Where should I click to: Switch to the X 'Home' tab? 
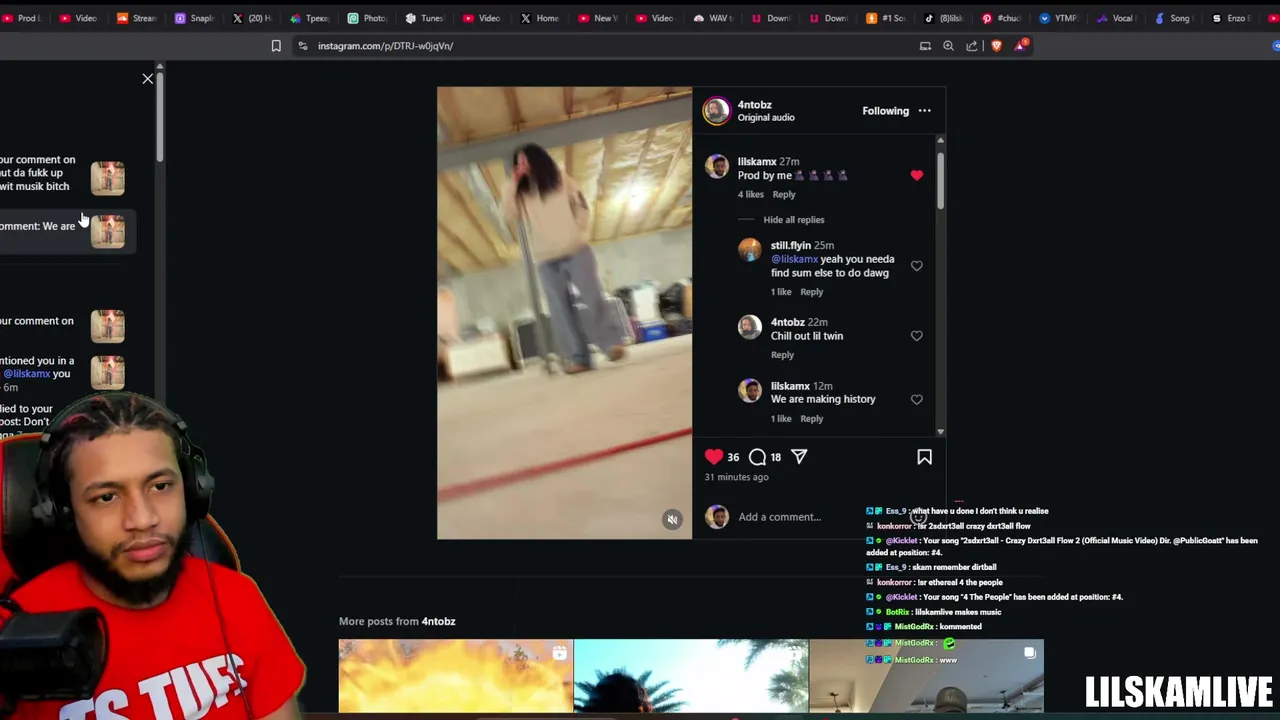pyautogui.click(x=540, y=18)
